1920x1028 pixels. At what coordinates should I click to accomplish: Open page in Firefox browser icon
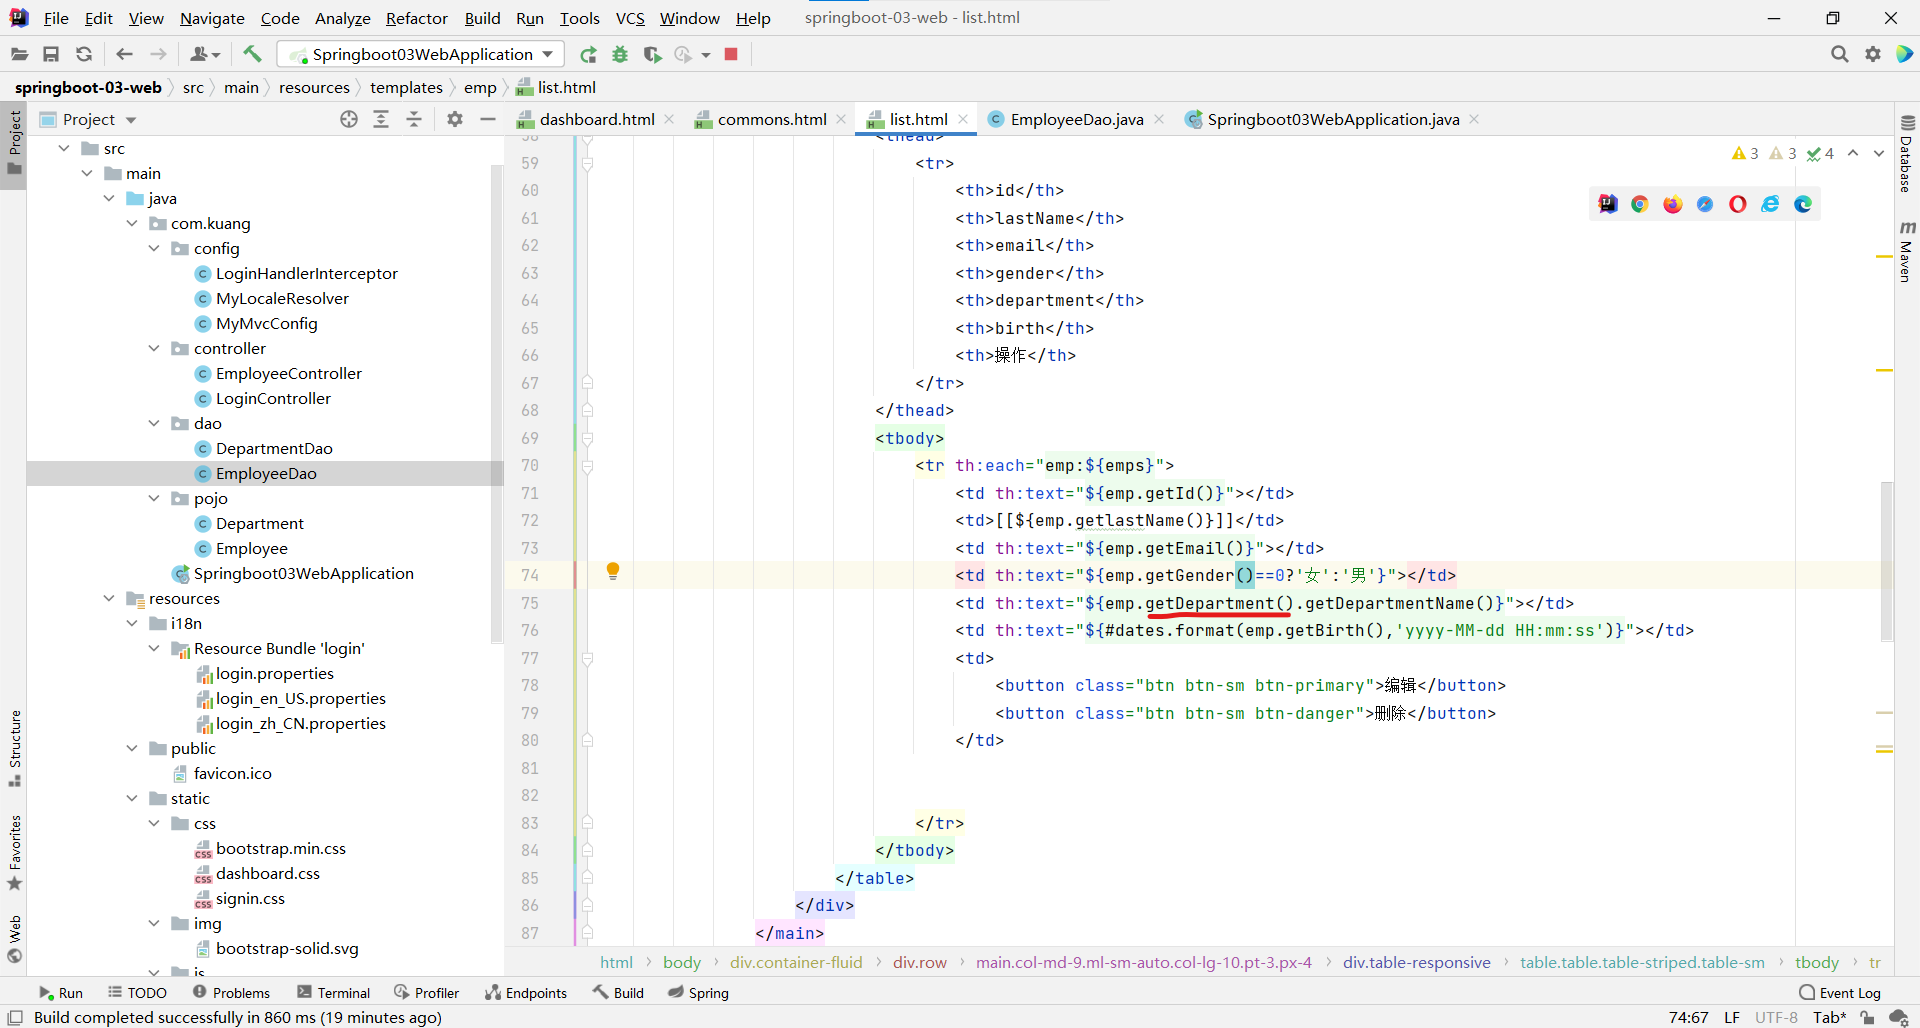(x=1673, y=204)
